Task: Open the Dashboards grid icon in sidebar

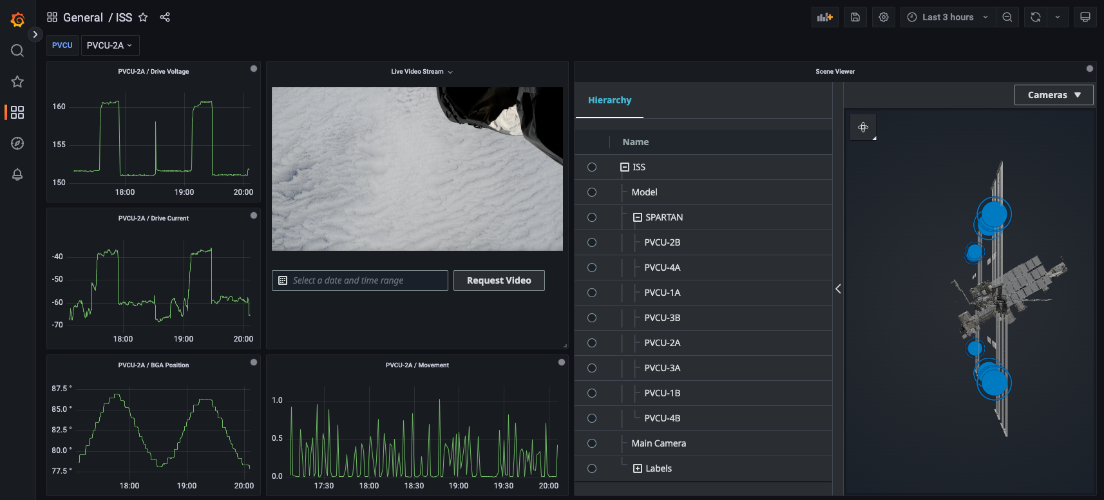Action: tap(18, 113)
